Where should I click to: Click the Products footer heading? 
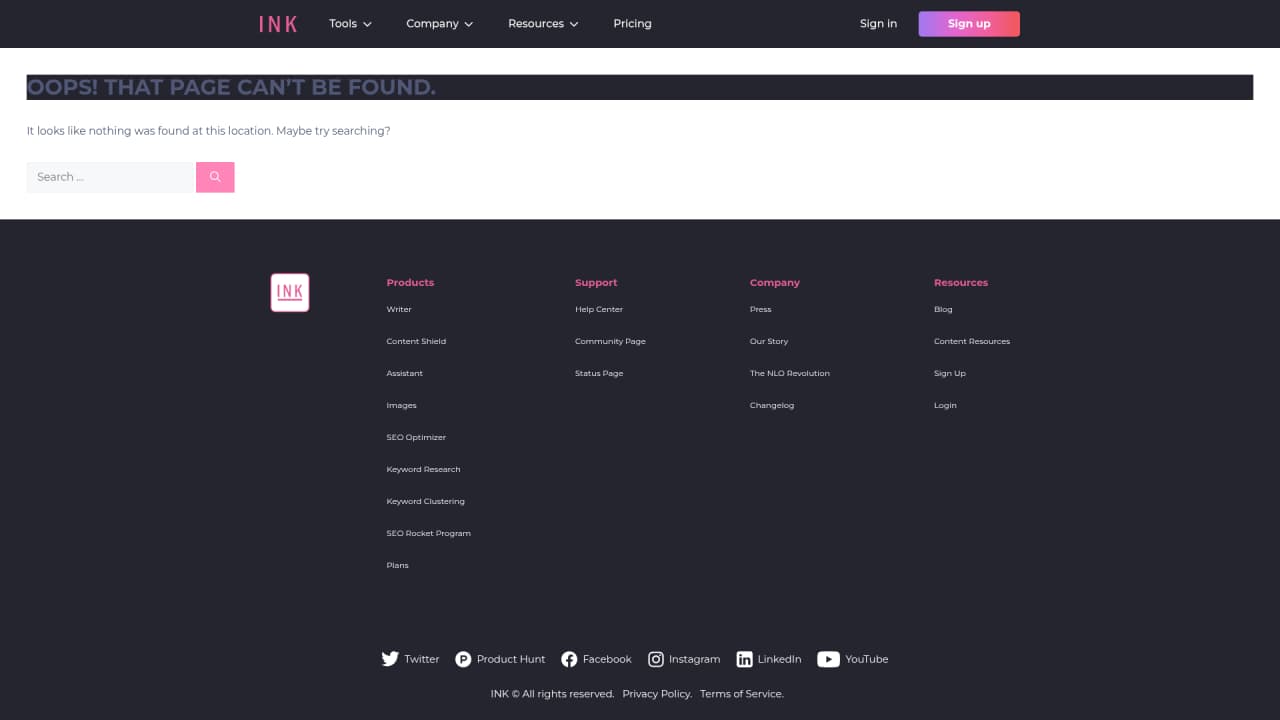410,282
